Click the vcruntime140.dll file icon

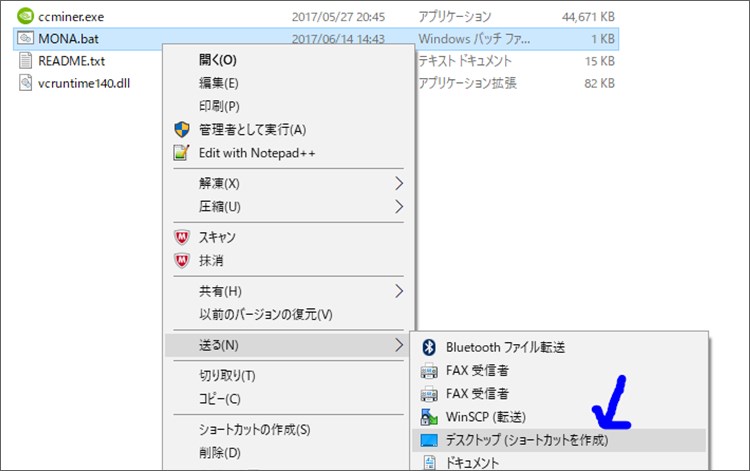[x=25, y=83]
